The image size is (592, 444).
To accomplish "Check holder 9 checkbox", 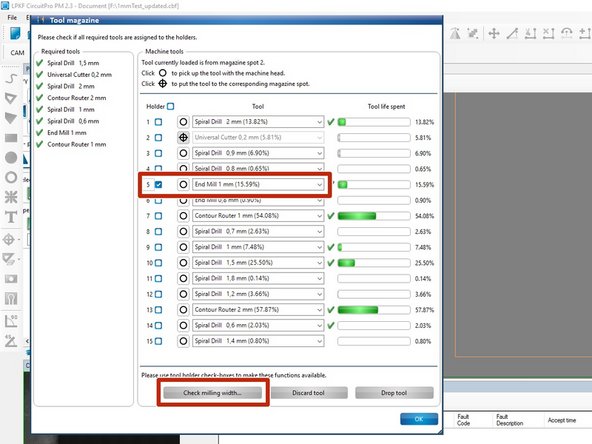I will [159, 247].
